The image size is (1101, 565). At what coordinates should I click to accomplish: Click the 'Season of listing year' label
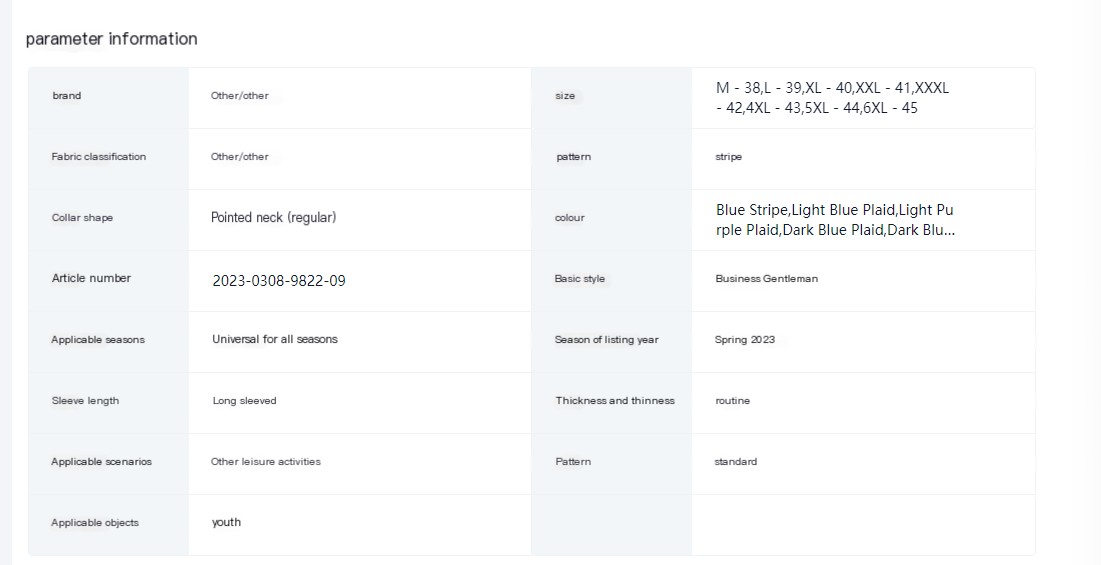tap(607, 340)
